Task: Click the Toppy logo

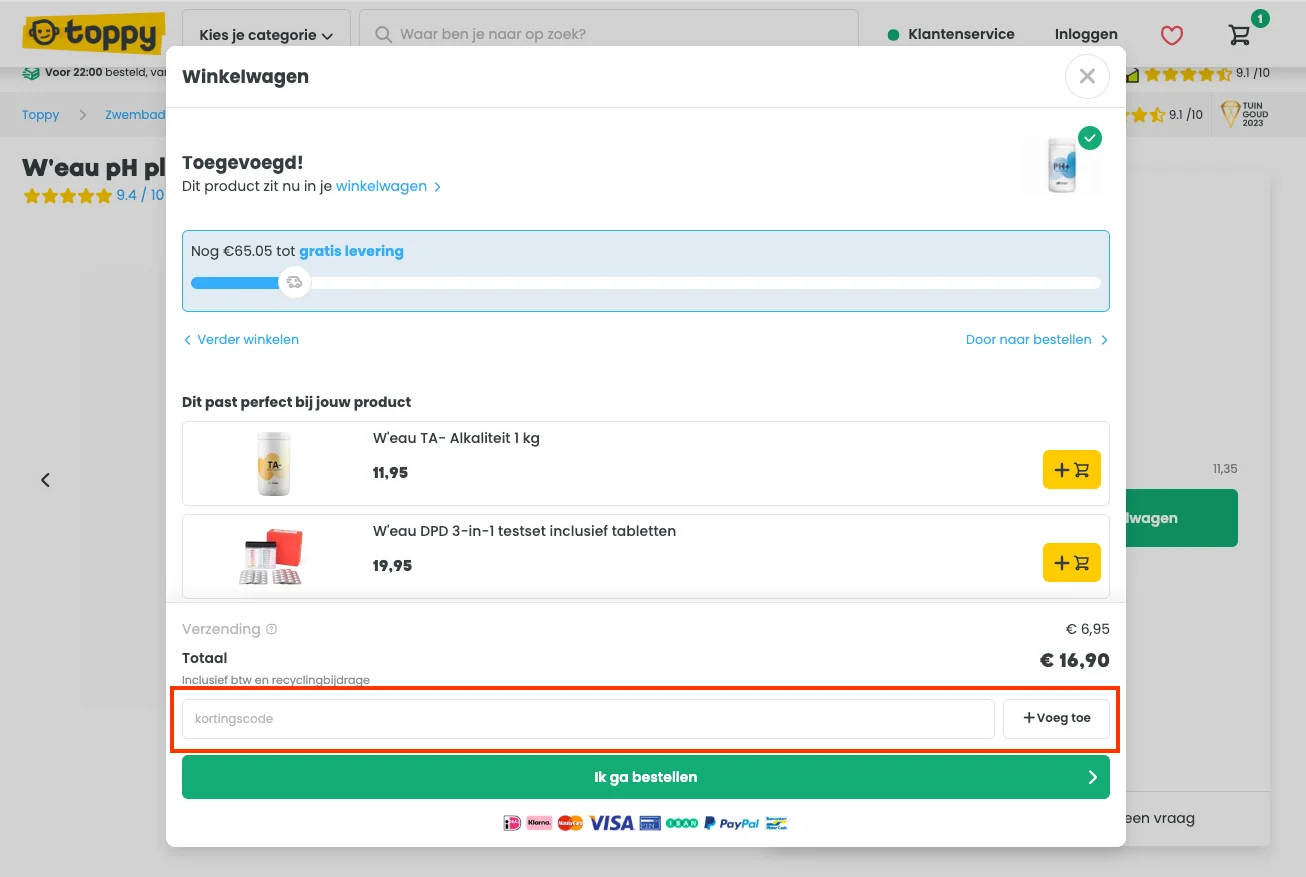Action: click(x=94, y=35)
